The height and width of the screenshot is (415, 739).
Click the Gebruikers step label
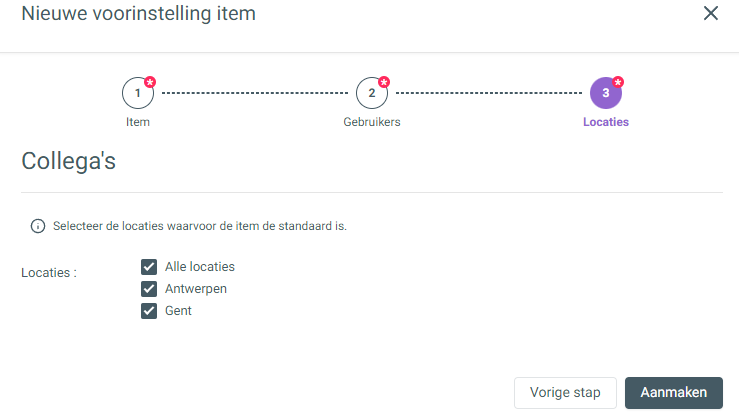[x=372, y=122]
